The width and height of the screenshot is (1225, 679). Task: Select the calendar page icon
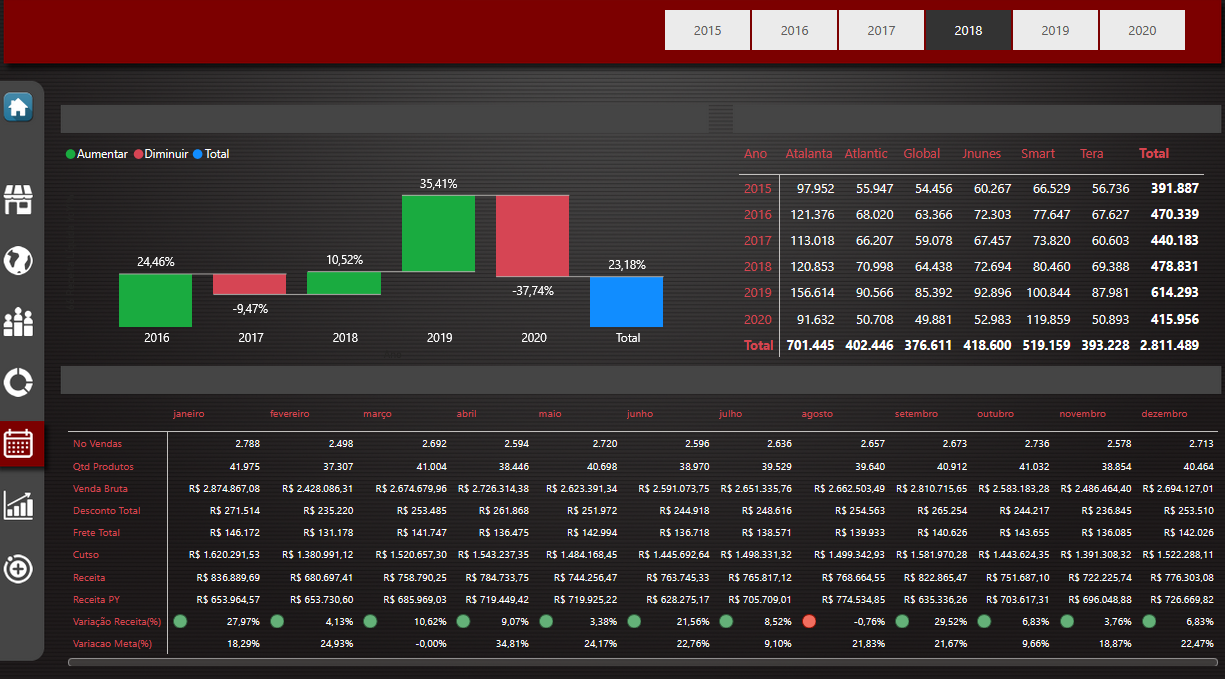pyautogui.click(x=18, y=443)
